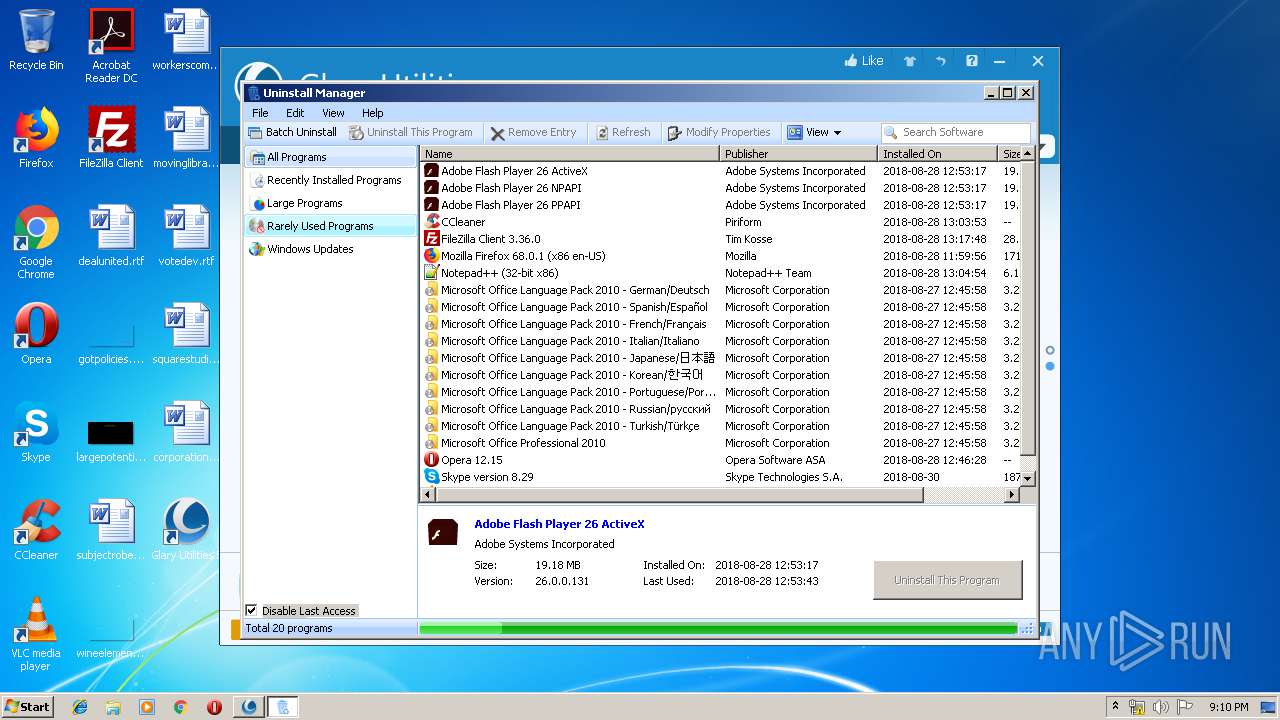Click horizontal scrollbar right arrow
This screenshot has height=720, width=1280.
tap(1012, 494)
